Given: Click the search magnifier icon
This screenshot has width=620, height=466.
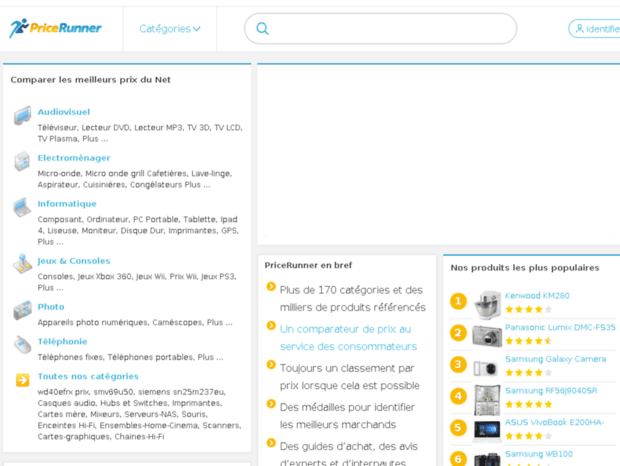Looking at the screenshot, I should coord(263,28).
